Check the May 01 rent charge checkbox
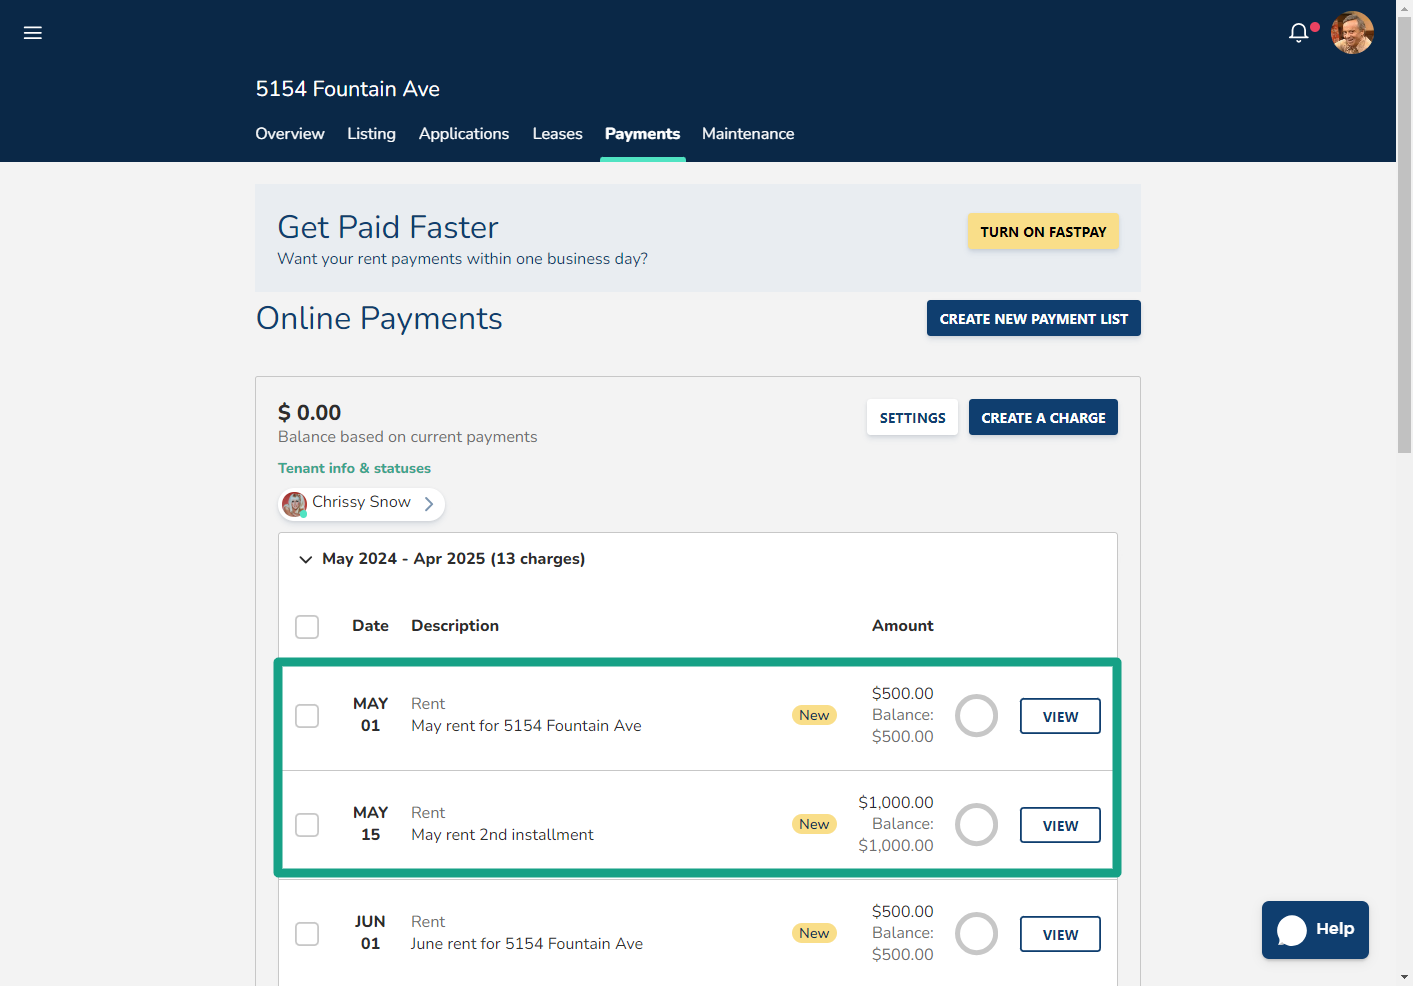Image resolution: width=1413 pixels, height=986 pixels. pyautogui.click(x=307, y=716)
